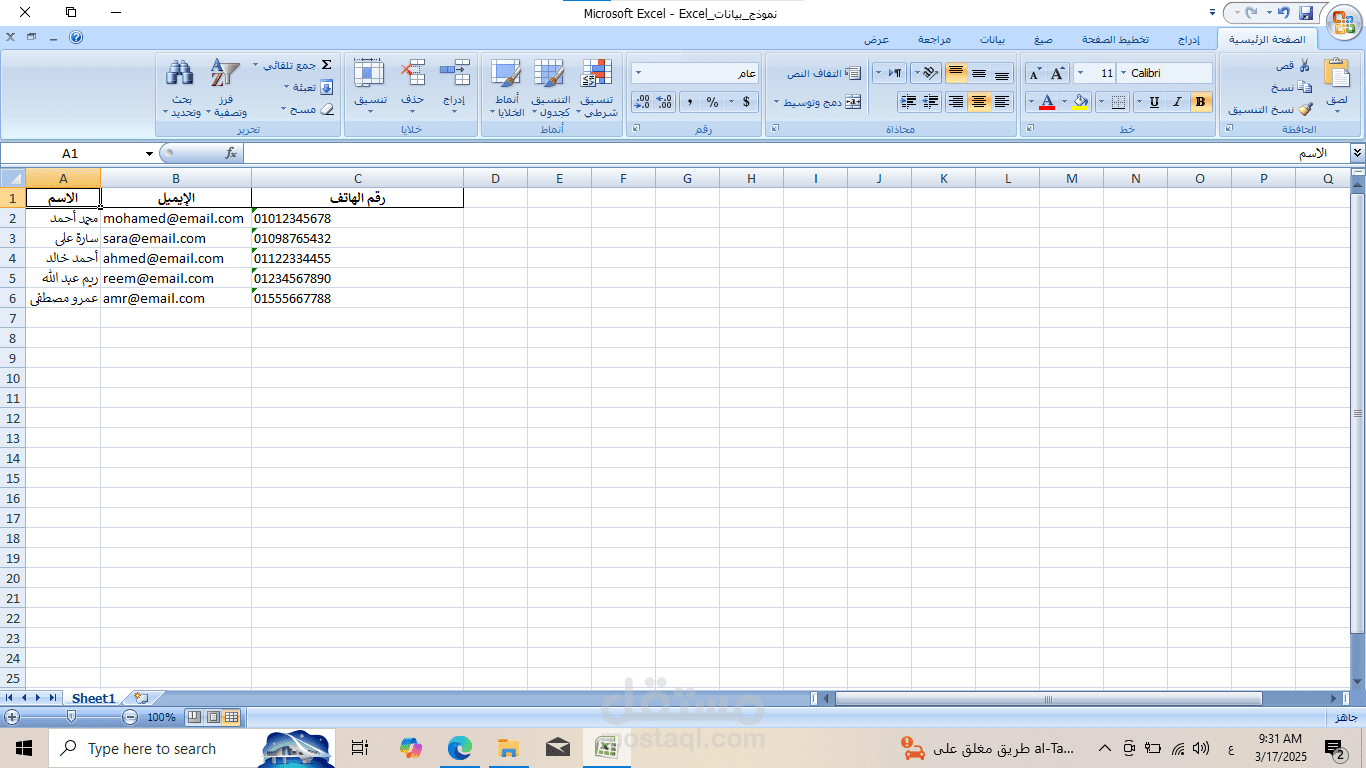Open Cell Styles (أنماط الخلايا)
The width and height of the screenshot is (1366, 768).
tap(507, 88)
